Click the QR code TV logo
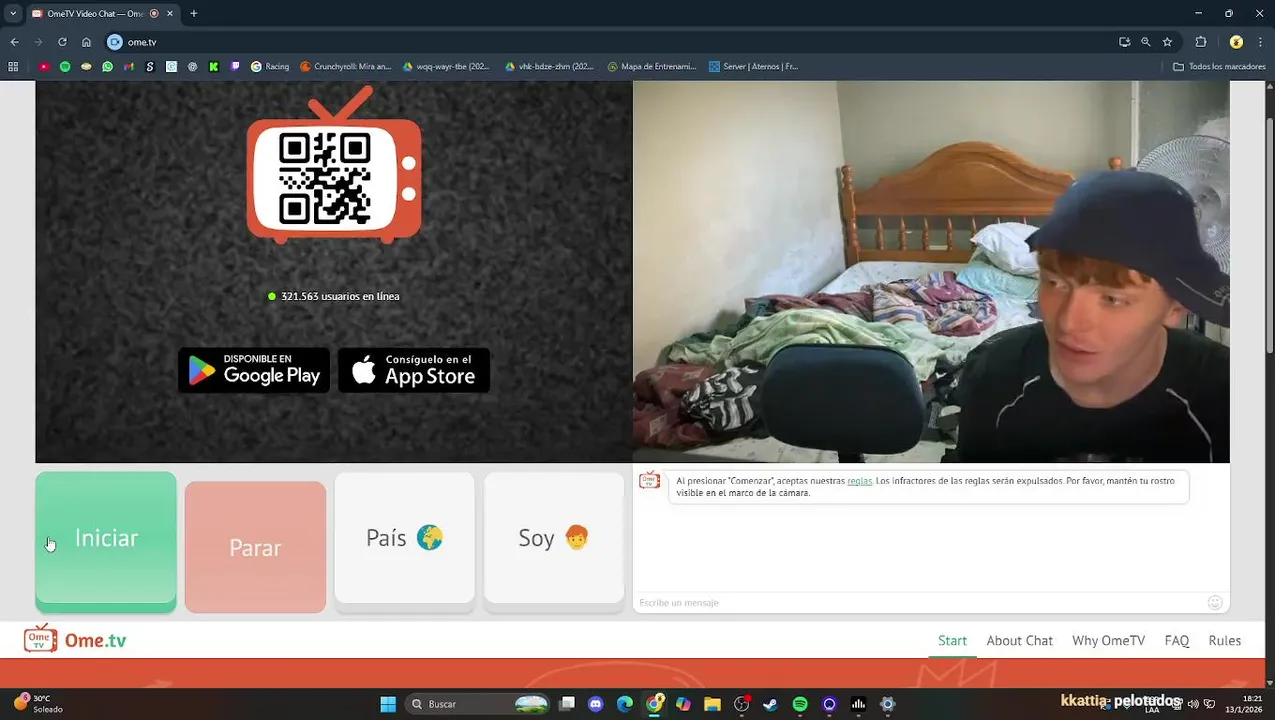This screenshot has width=1275, height=720. tap(334, 166)
